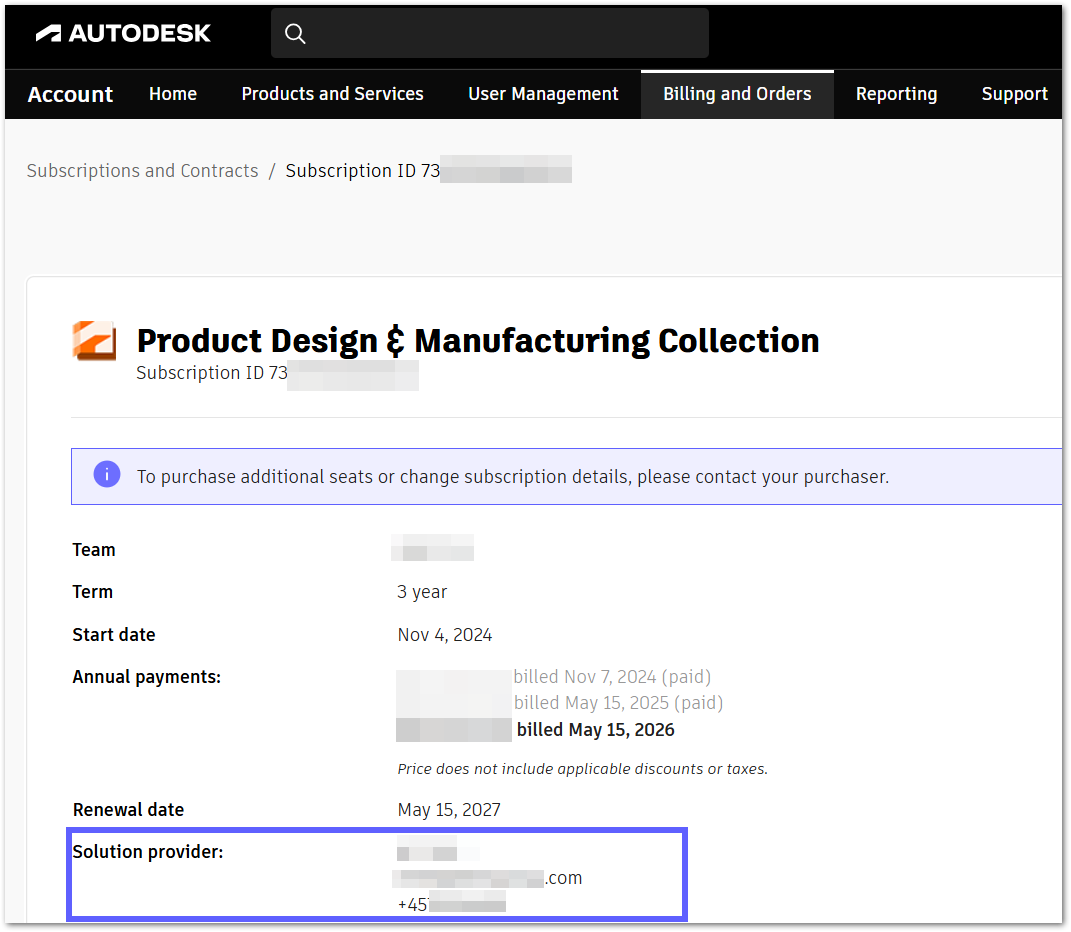The width and height of the screenshot is (1071, 932).
Task: Open the Support tab
Action: tap(1014, 93)
